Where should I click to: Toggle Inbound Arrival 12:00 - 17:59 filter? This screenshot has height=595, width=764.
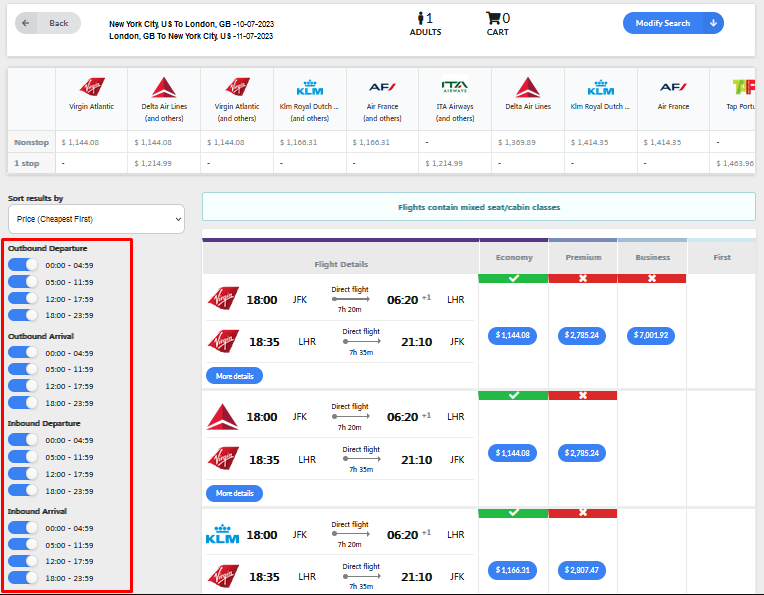point(23,561)
